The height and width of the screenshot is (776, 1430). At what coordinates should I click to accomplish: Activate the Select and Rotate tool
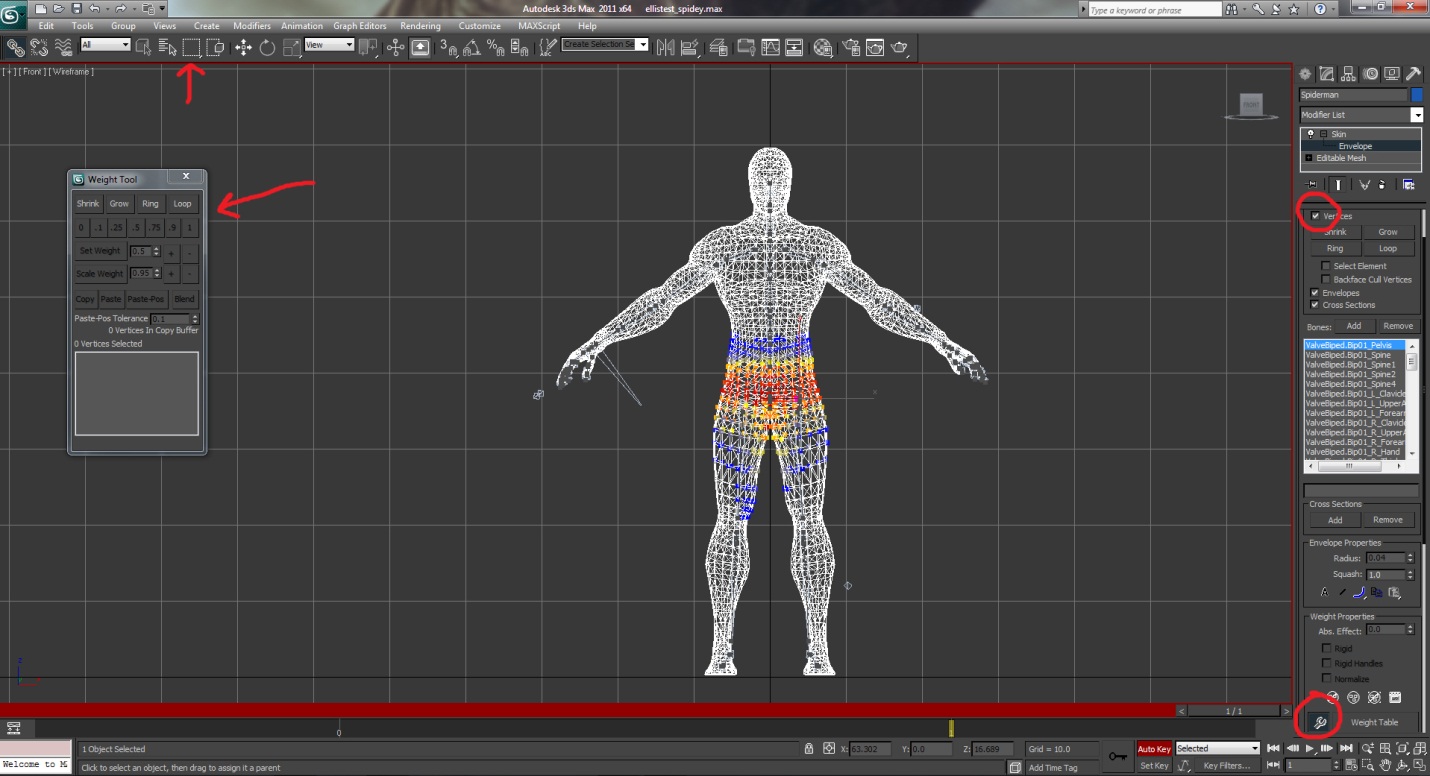[267, 47]
